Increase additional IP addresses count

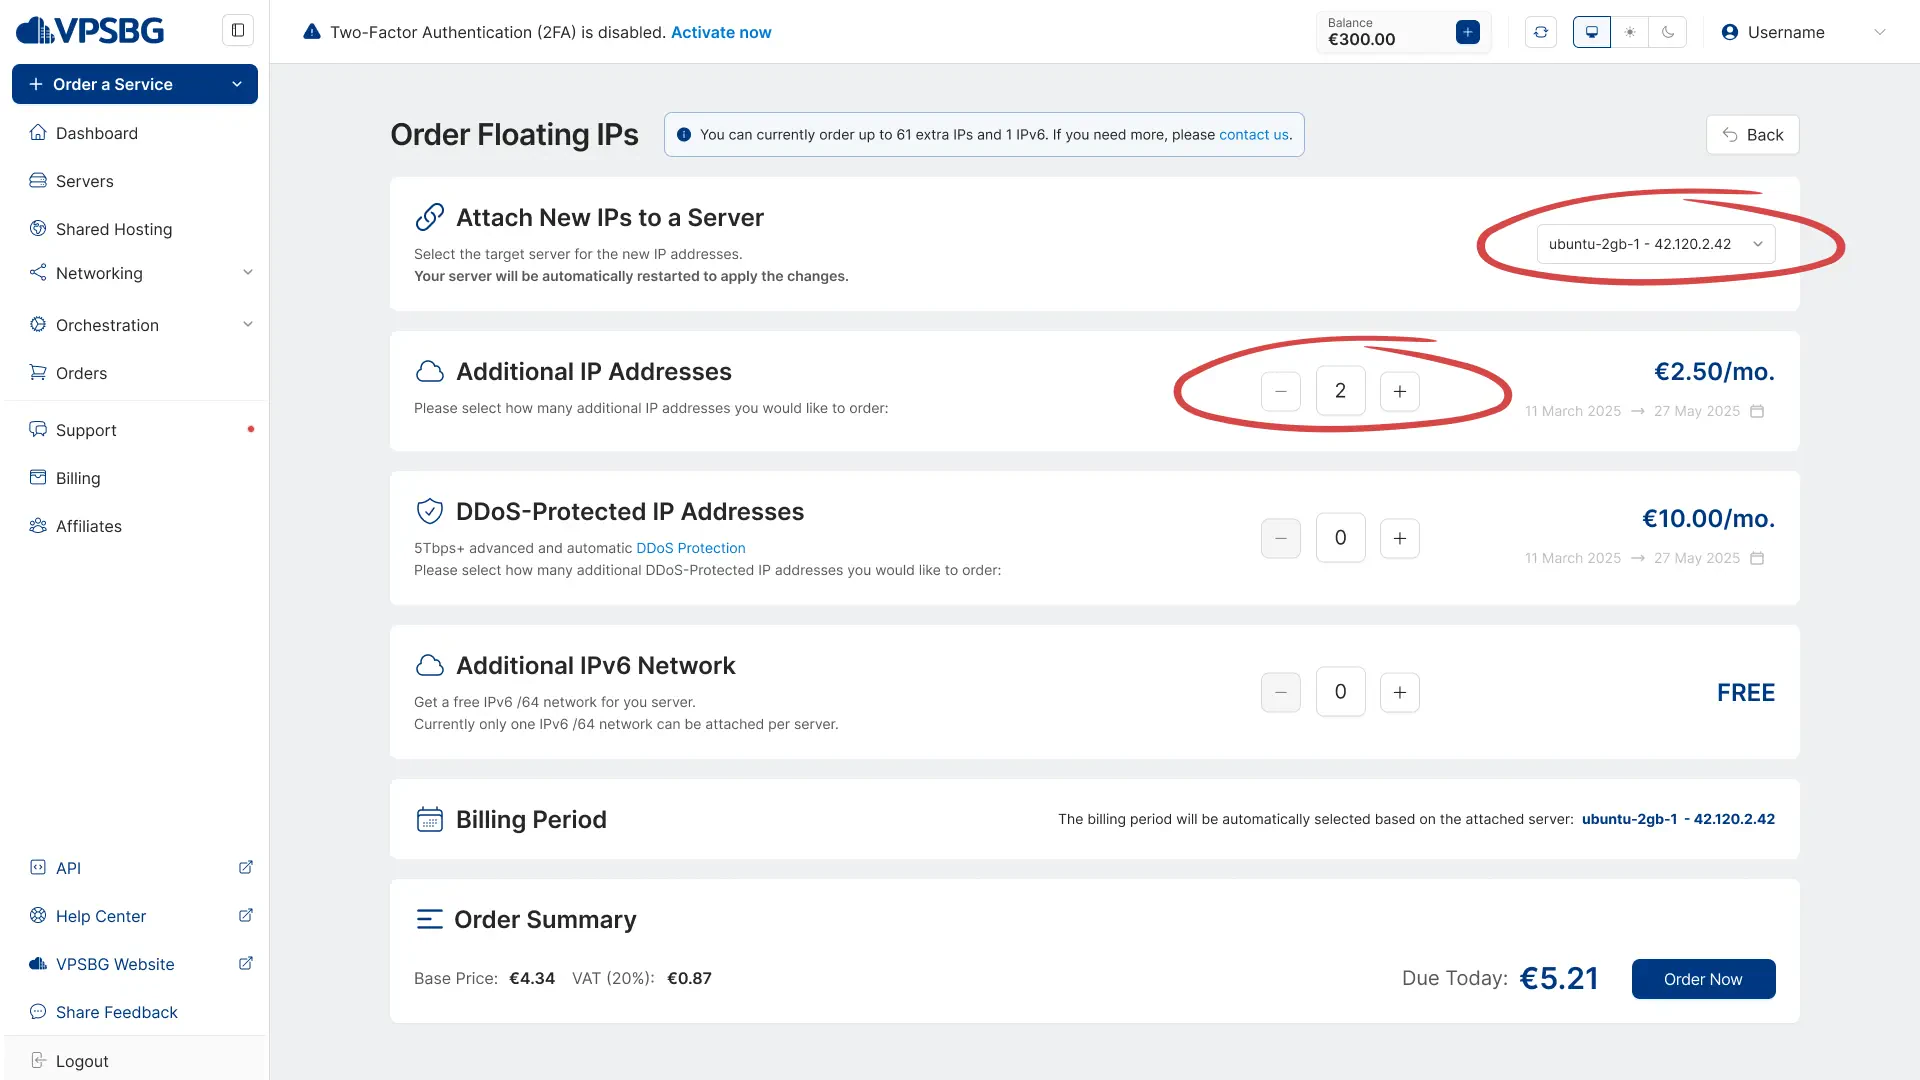[x=1399, y=391]
